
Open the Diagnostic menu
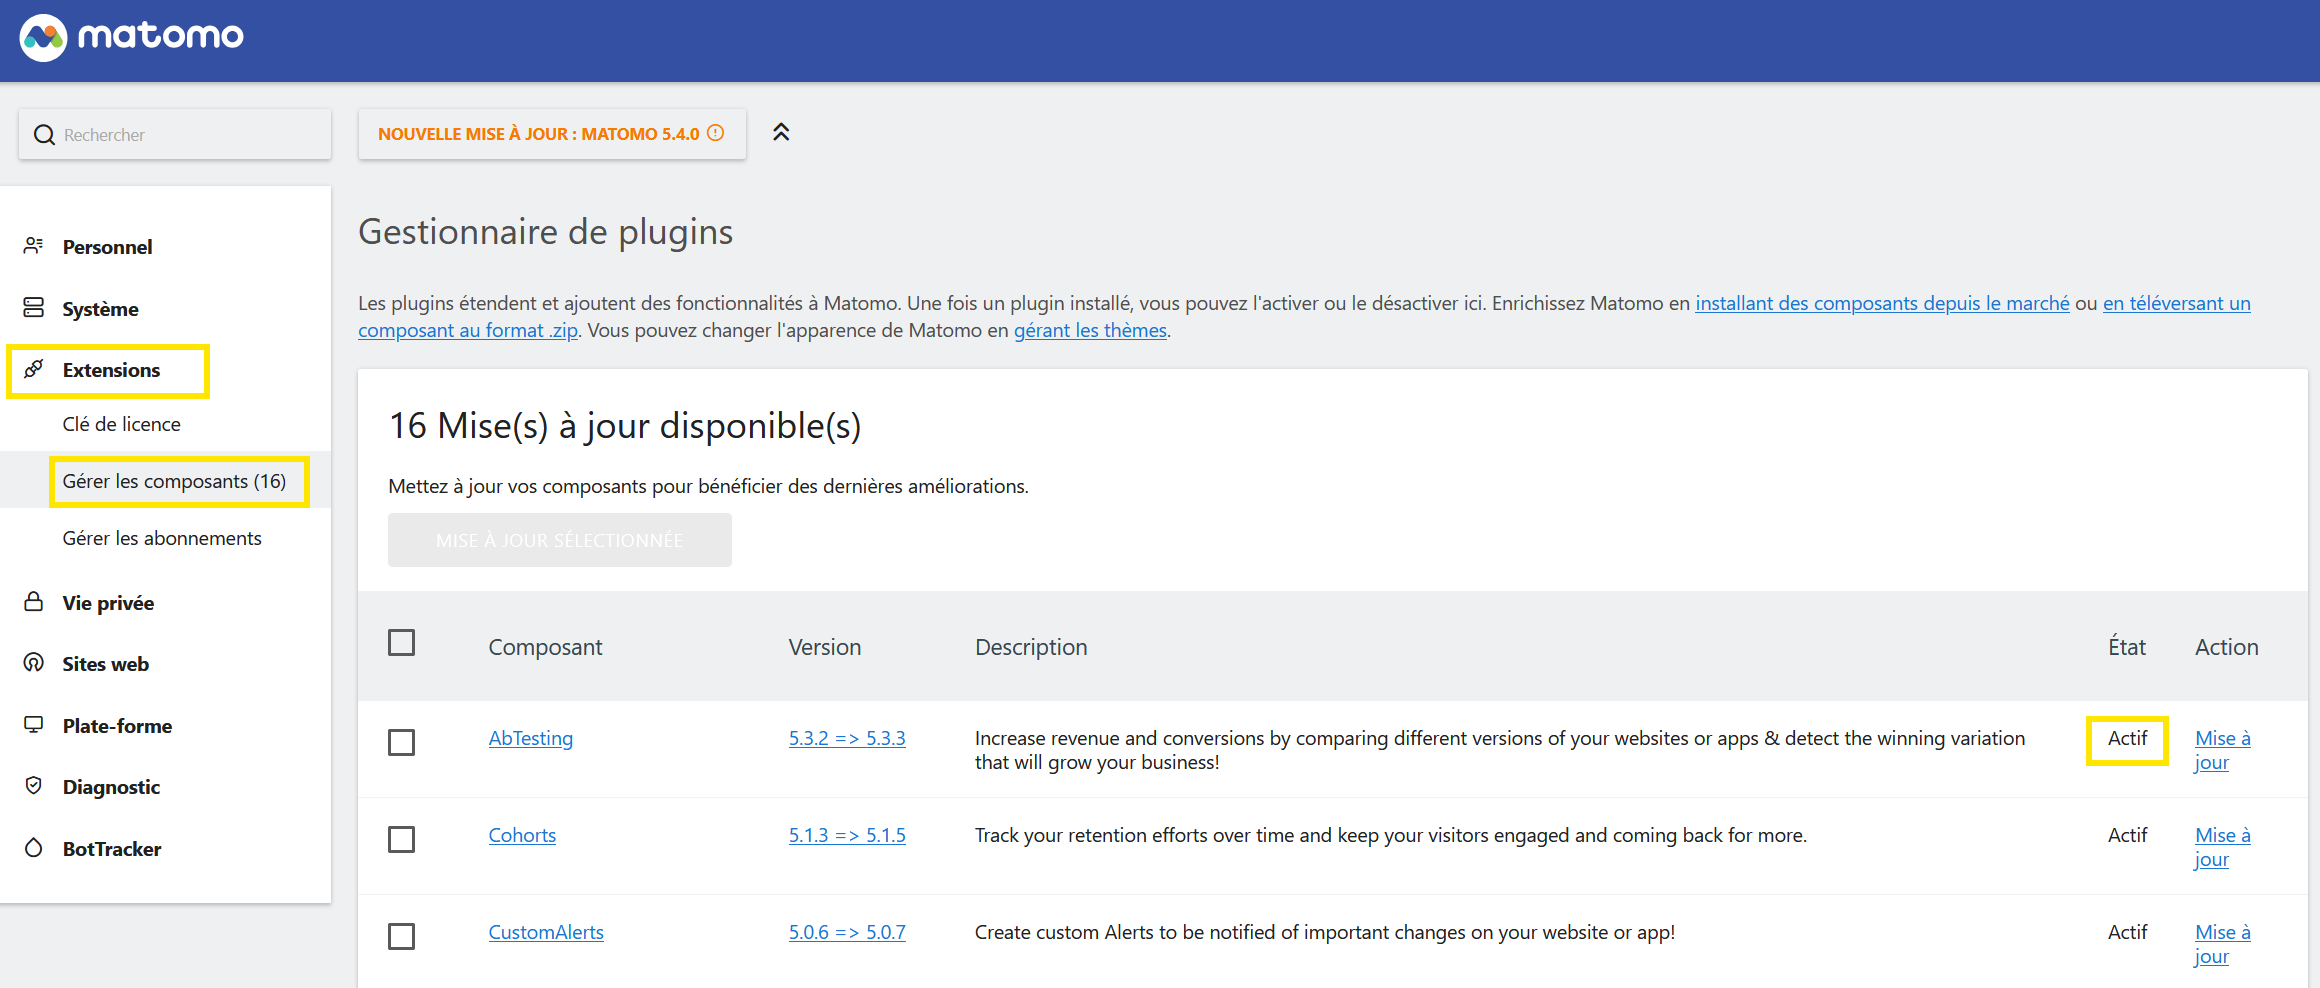tap(111, 787)
